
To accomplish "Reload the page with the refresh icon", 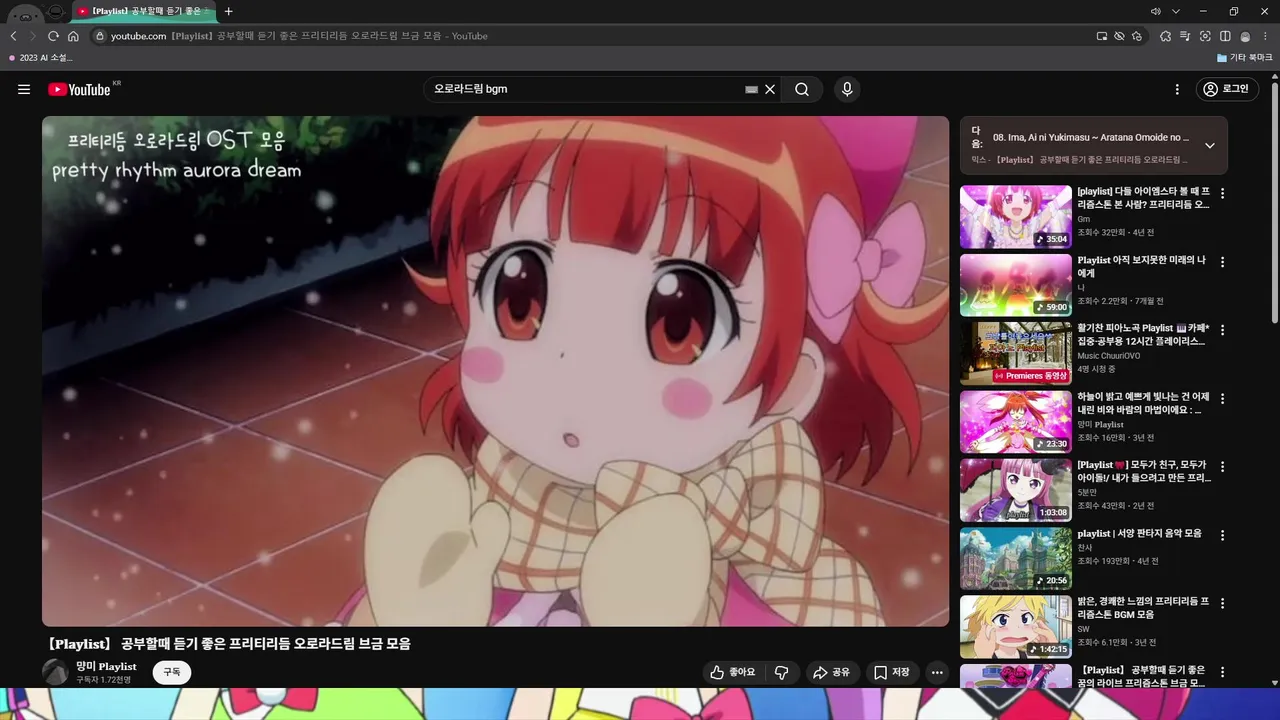I will (53, 36).
